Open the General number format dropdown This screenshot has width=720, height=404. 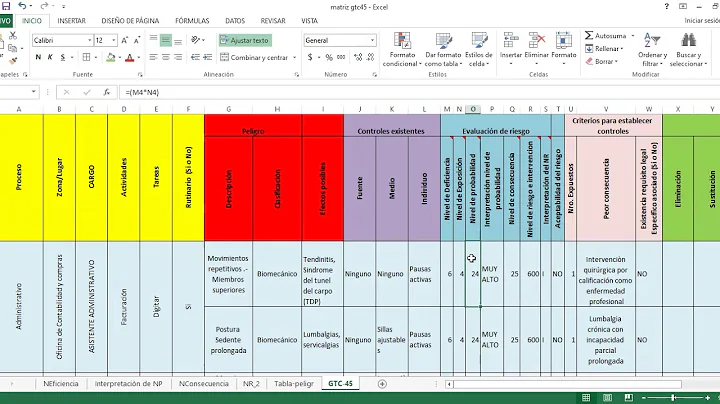click(x=372, y=40)
